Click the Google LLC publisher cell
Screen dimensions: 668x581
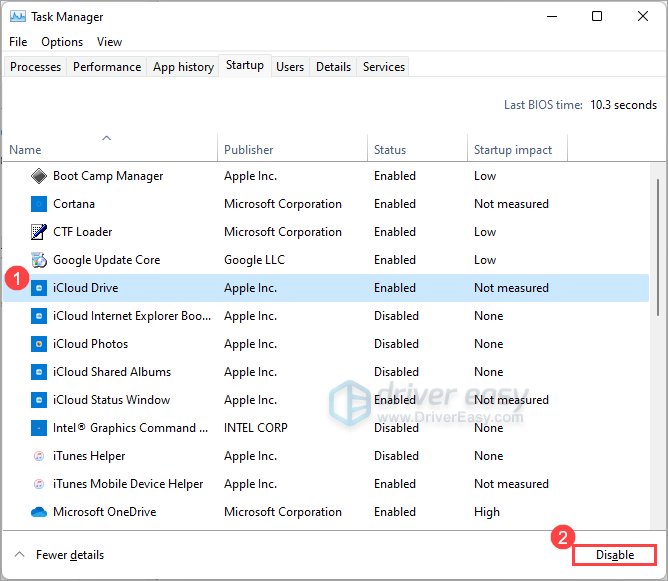pos(255,260)
